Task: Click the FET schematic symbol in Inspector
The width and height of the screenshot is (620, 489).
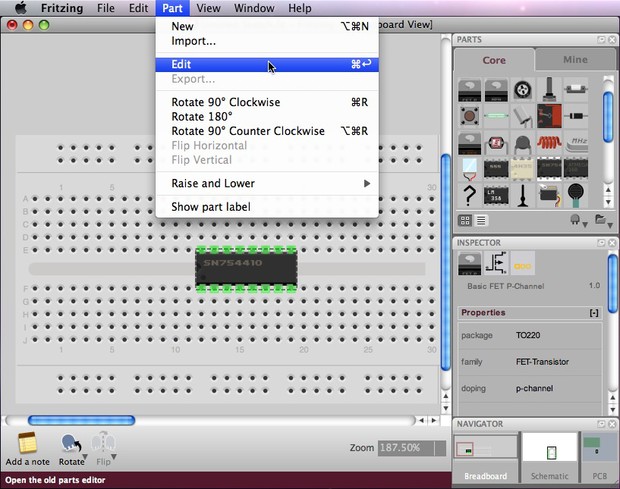Action: click(x=496, y=263)
